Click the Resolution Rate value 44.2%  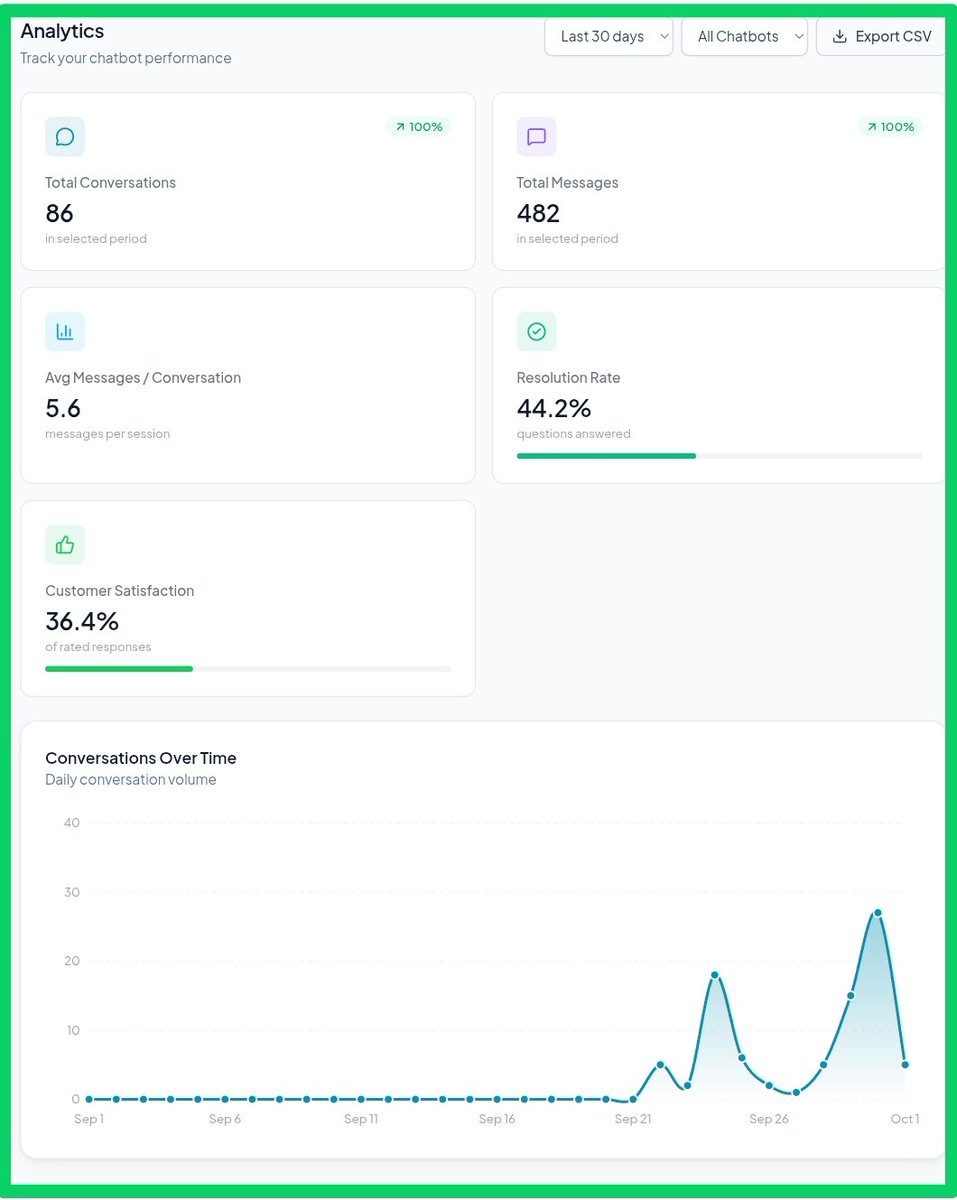point(554,408)
